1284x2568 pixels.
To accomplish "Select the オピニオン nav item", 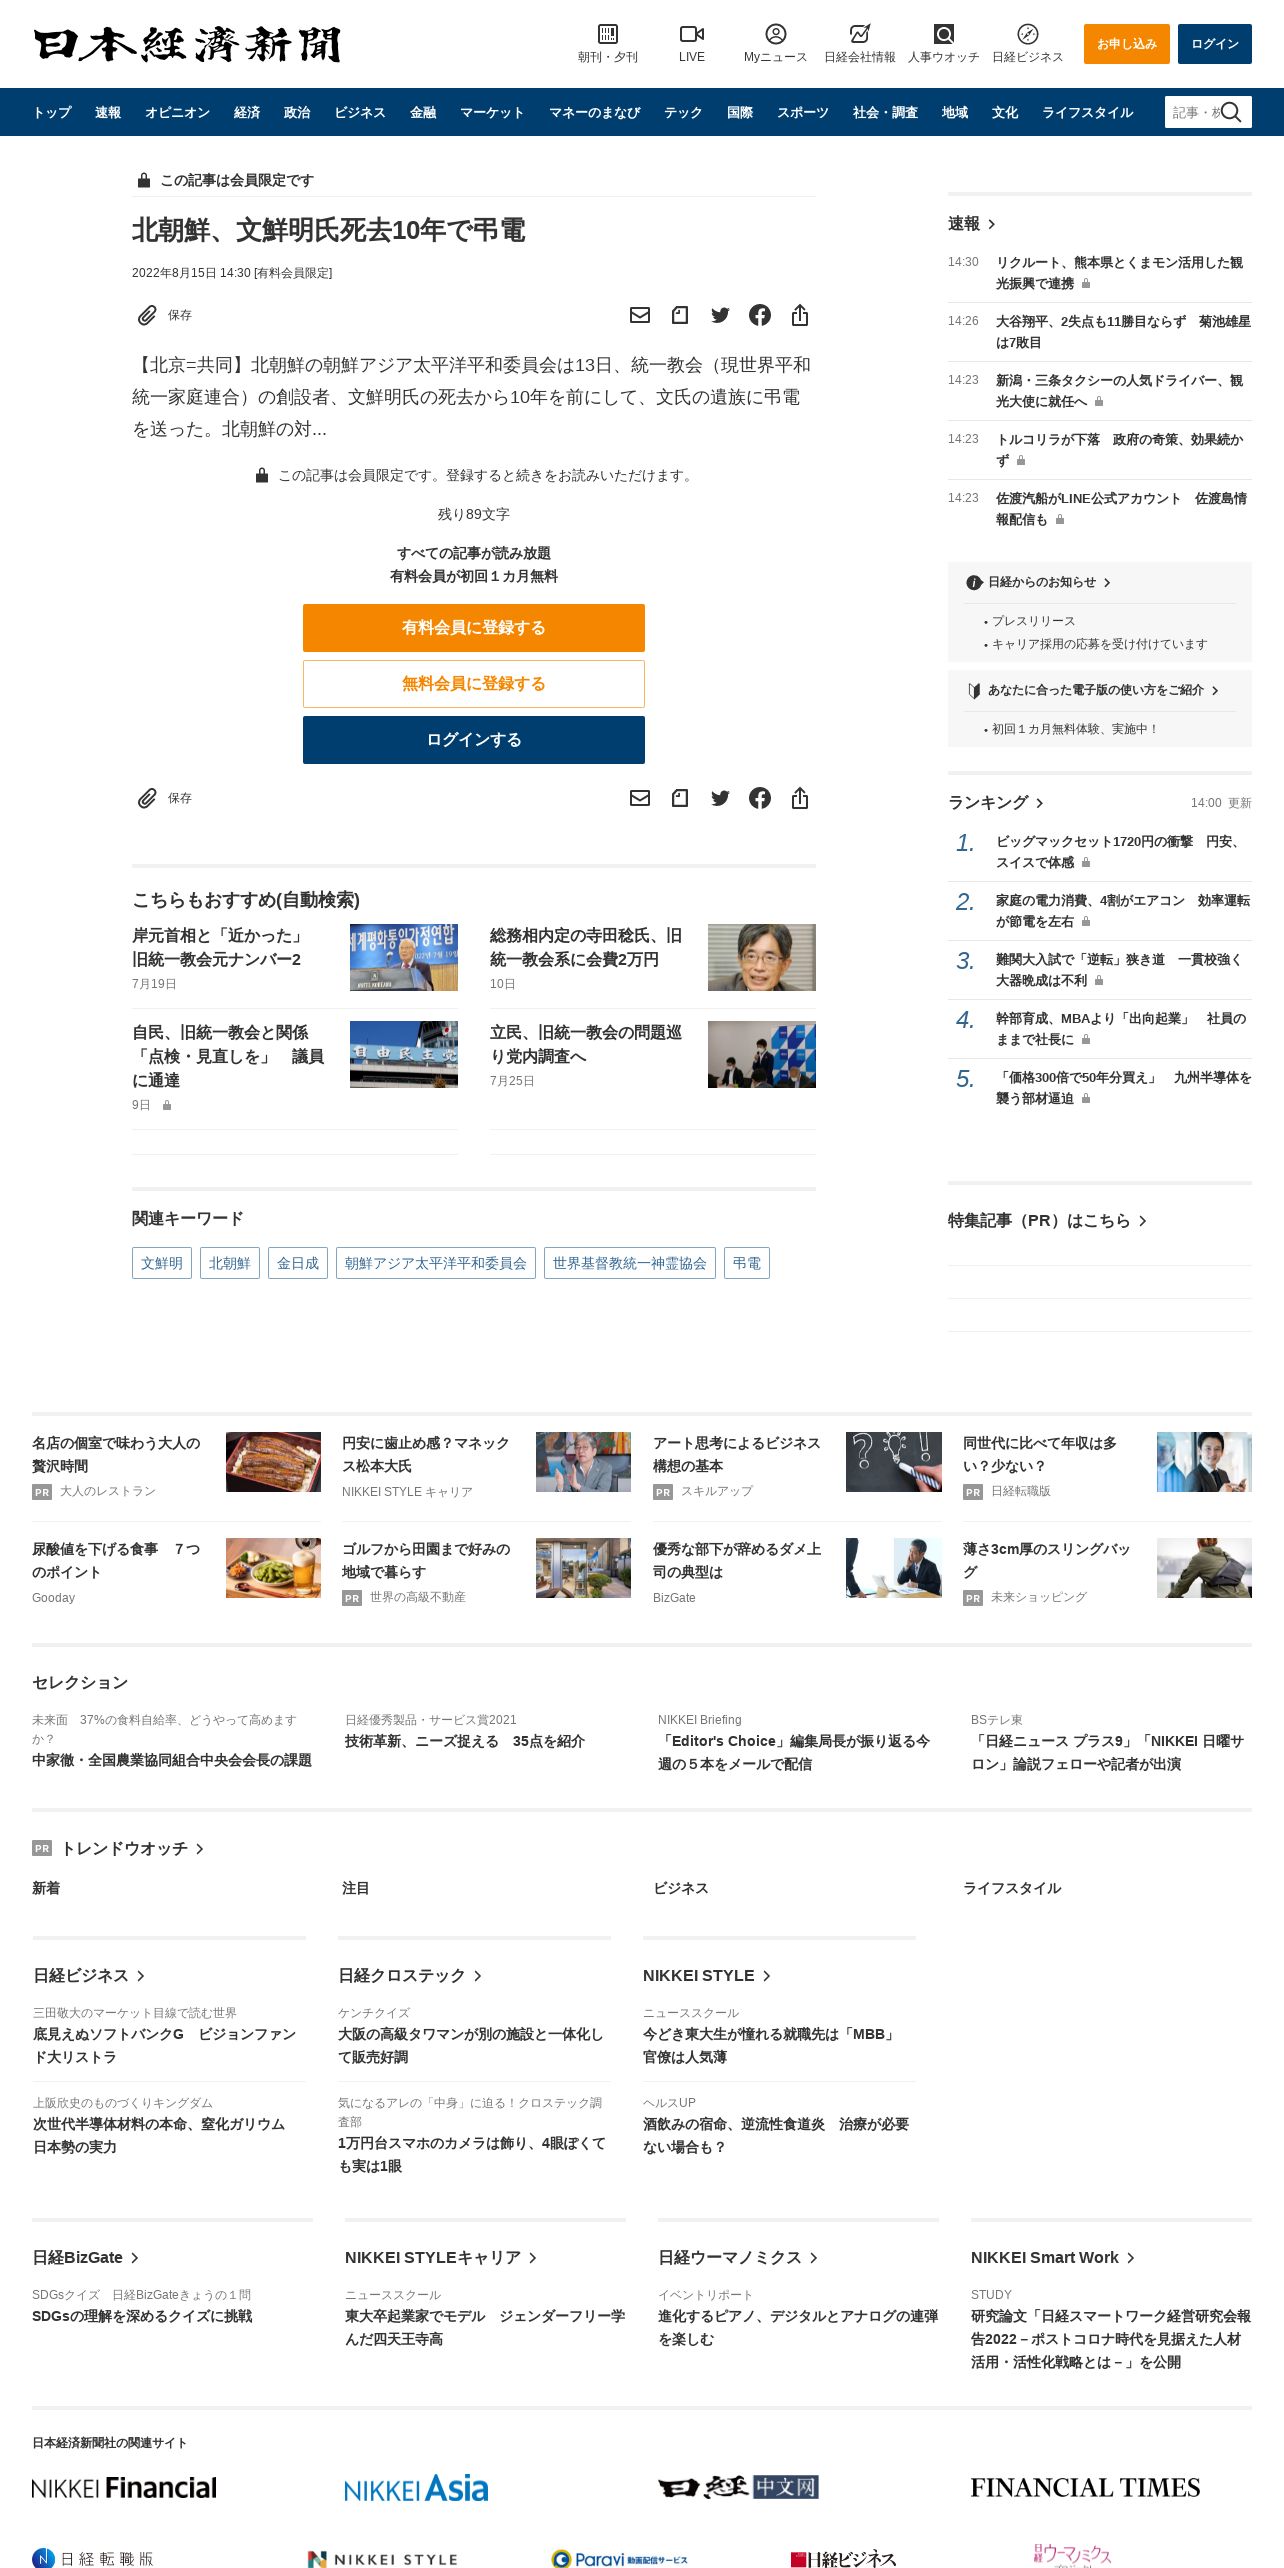I will pyautogui.click(x=177, y=112).
